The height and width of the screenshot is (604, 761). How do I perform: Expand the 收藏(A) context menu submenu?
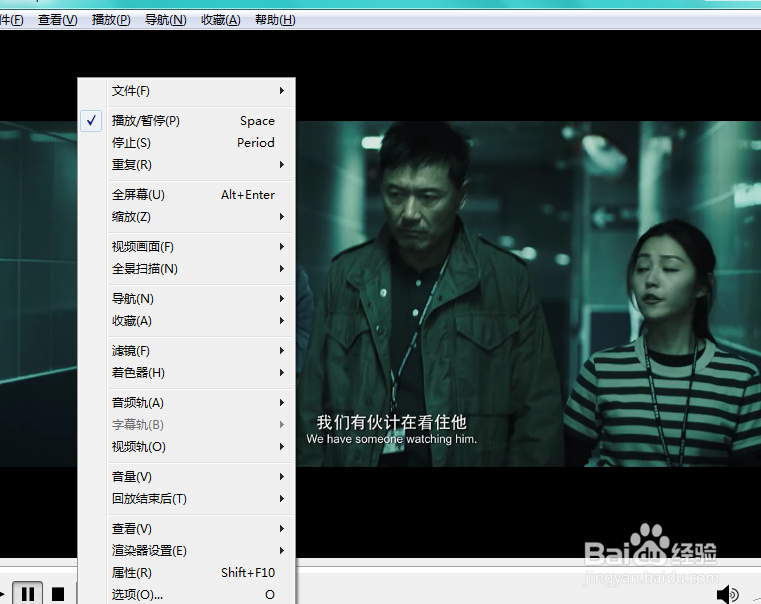(186, 321)
